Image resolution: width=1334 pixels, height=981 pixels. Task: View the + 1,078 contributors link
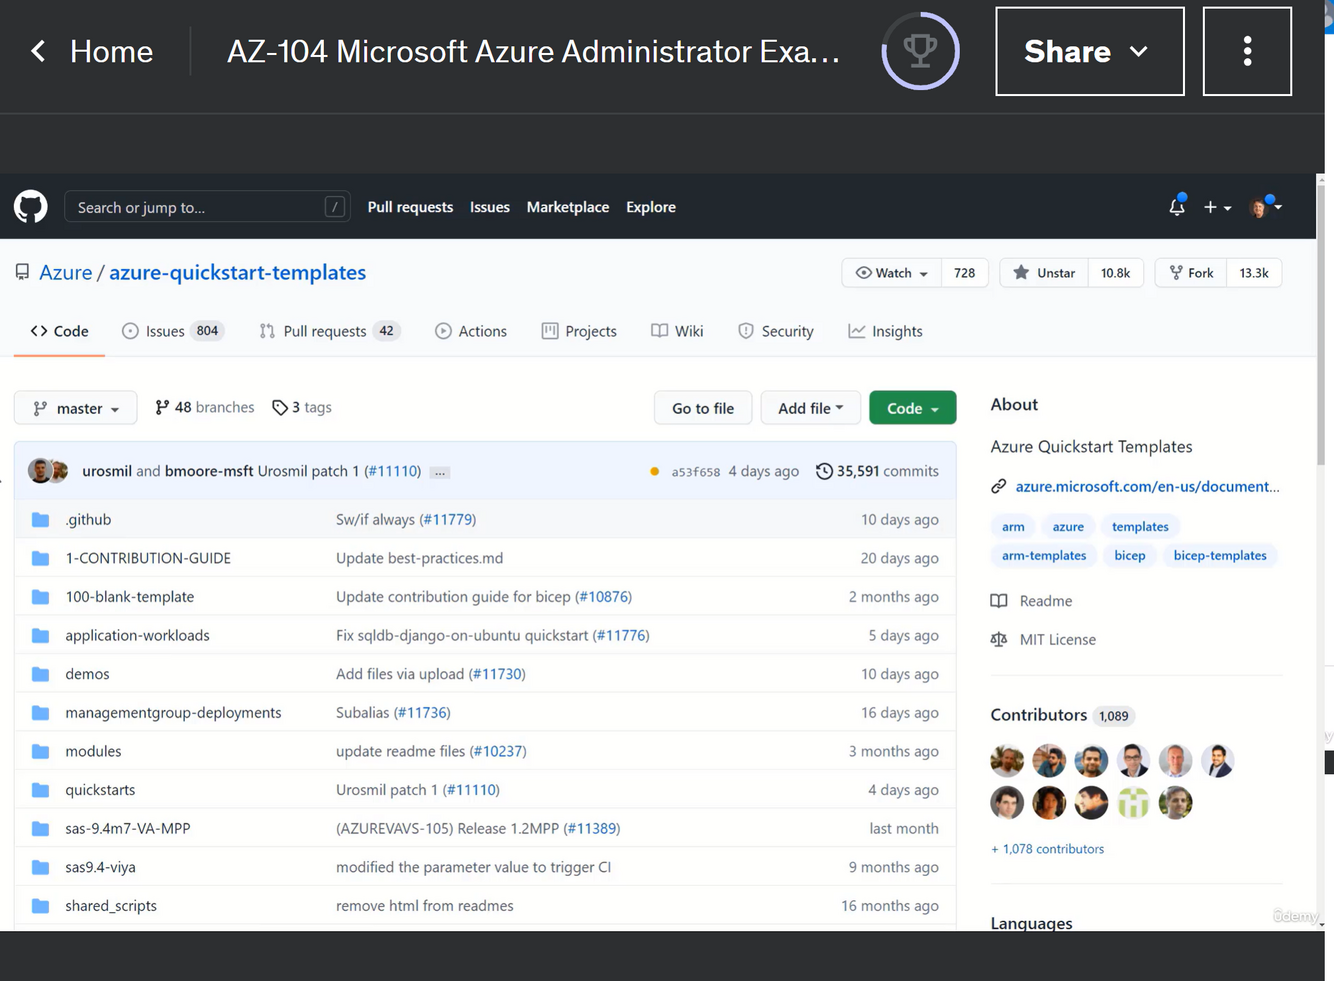coord(1047,849)
